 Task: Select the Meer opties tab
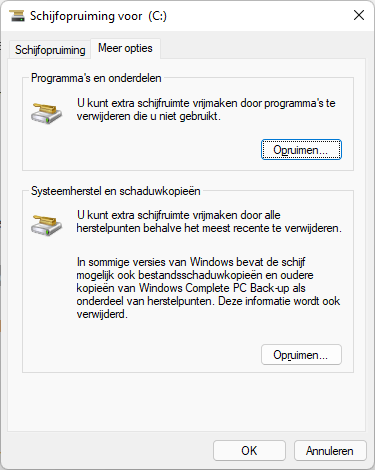click(x=125, y=48)
